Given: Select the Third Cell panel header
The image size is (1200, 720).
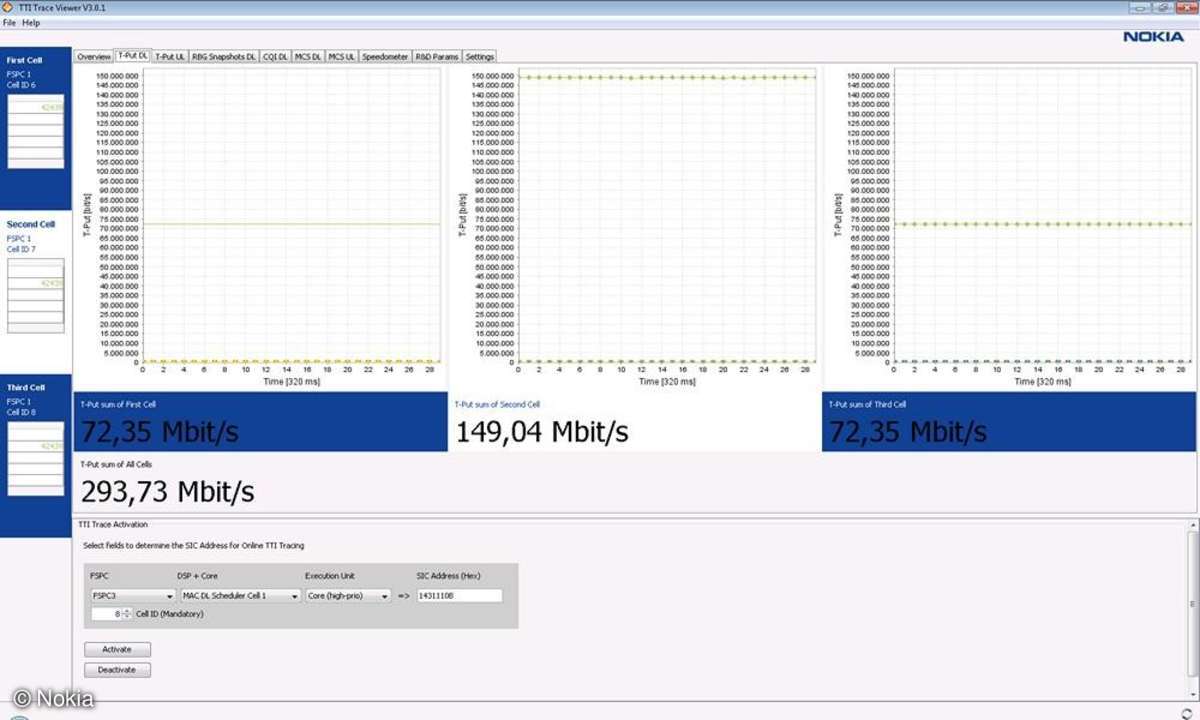Looking at the screenshot, I should click(x=26, y=387).
